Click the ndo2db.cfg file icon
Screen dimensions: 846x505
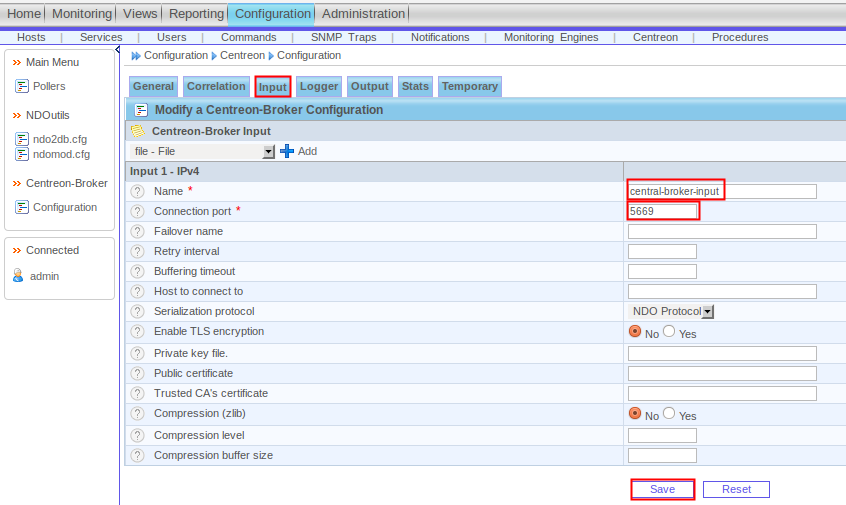tap(22, 139)
